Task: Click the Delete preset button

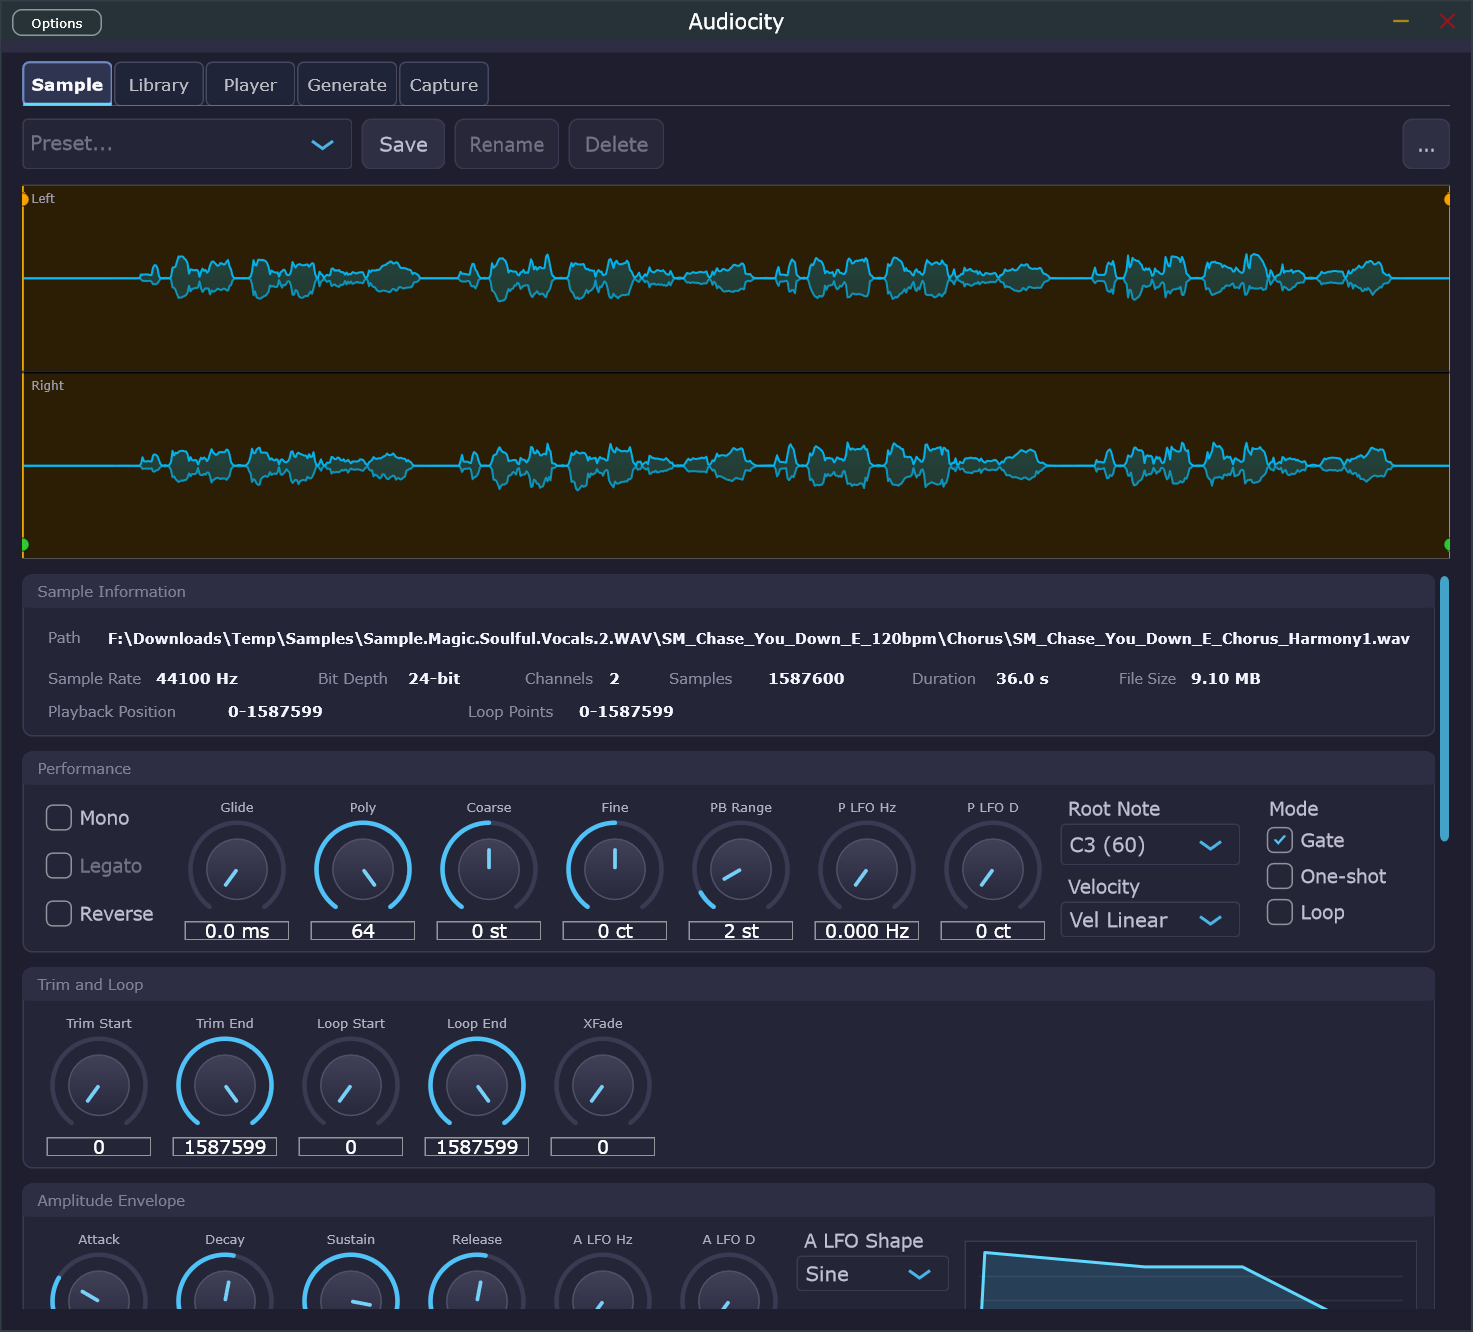Action: 616,144
